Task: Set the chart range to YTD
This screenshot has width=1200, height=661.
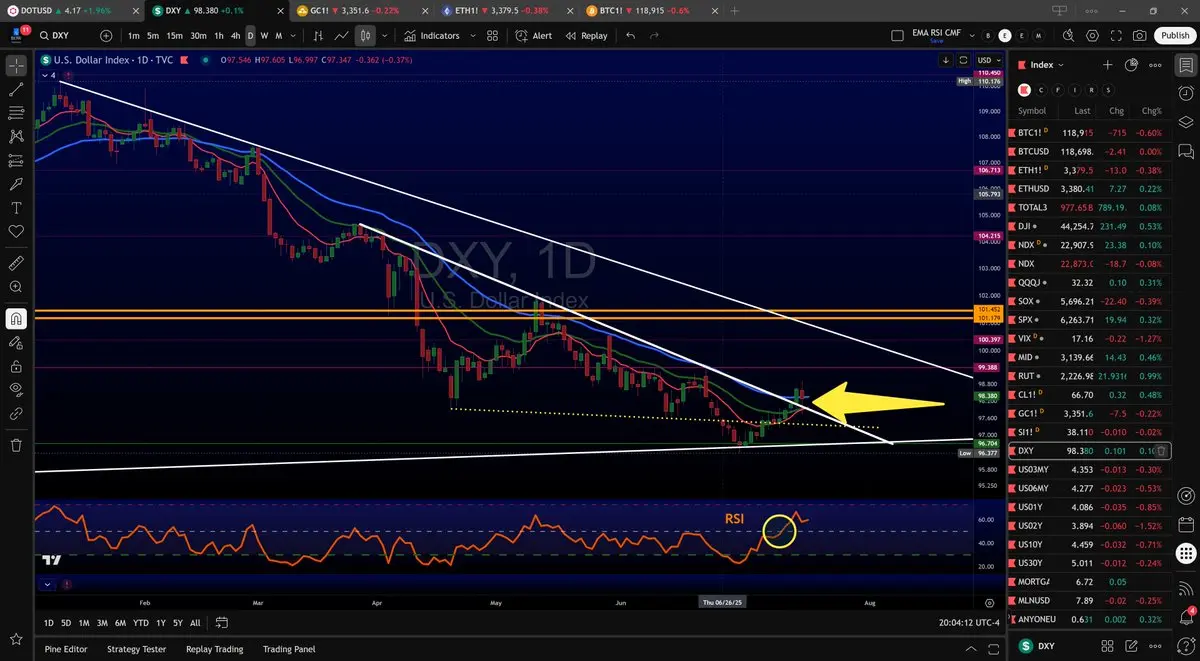Action: tap(141, 623)
